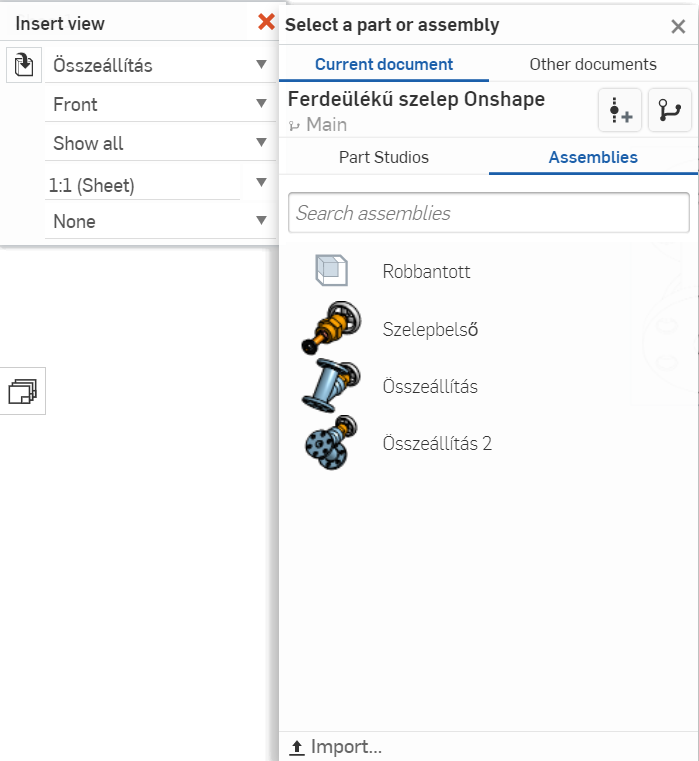Switch to Other documents tab
699x761 pixels.
tap(593, 64)
